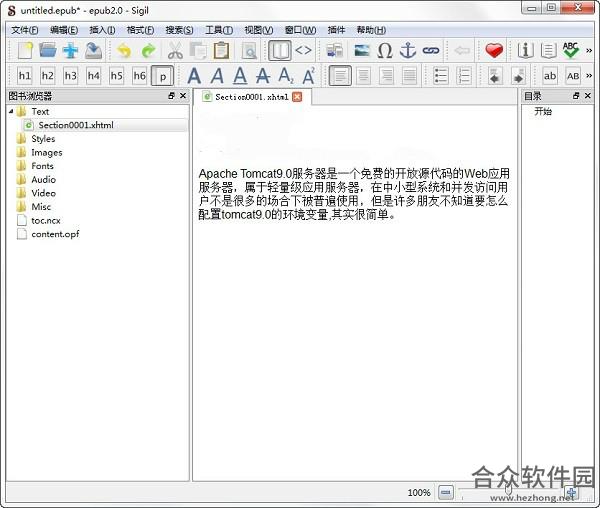Open find and replace magnifier icon
The width and height of the screenshot is (600, 508).
point(249,50)
